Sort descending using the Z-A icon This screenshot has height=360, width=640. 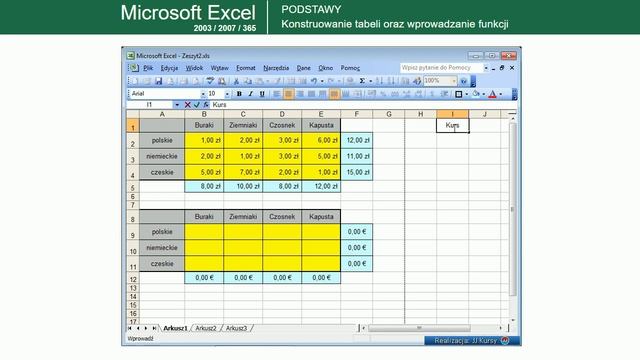click(x=391, y=81)
